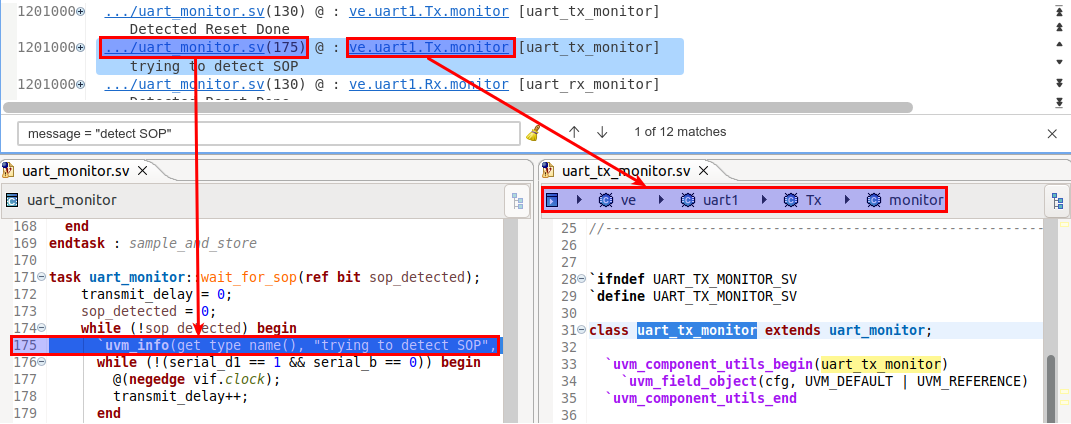Viewport: 1071px width, 424px height.
Task: Click 'wait_for_sop' task name on line 171
Action: click(247, 278)
